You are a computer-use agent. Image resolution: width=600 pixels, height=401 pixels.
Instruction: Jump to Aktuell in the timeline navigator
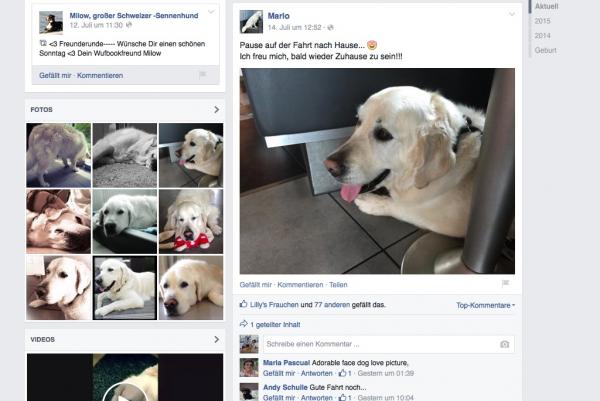(546, 7)
